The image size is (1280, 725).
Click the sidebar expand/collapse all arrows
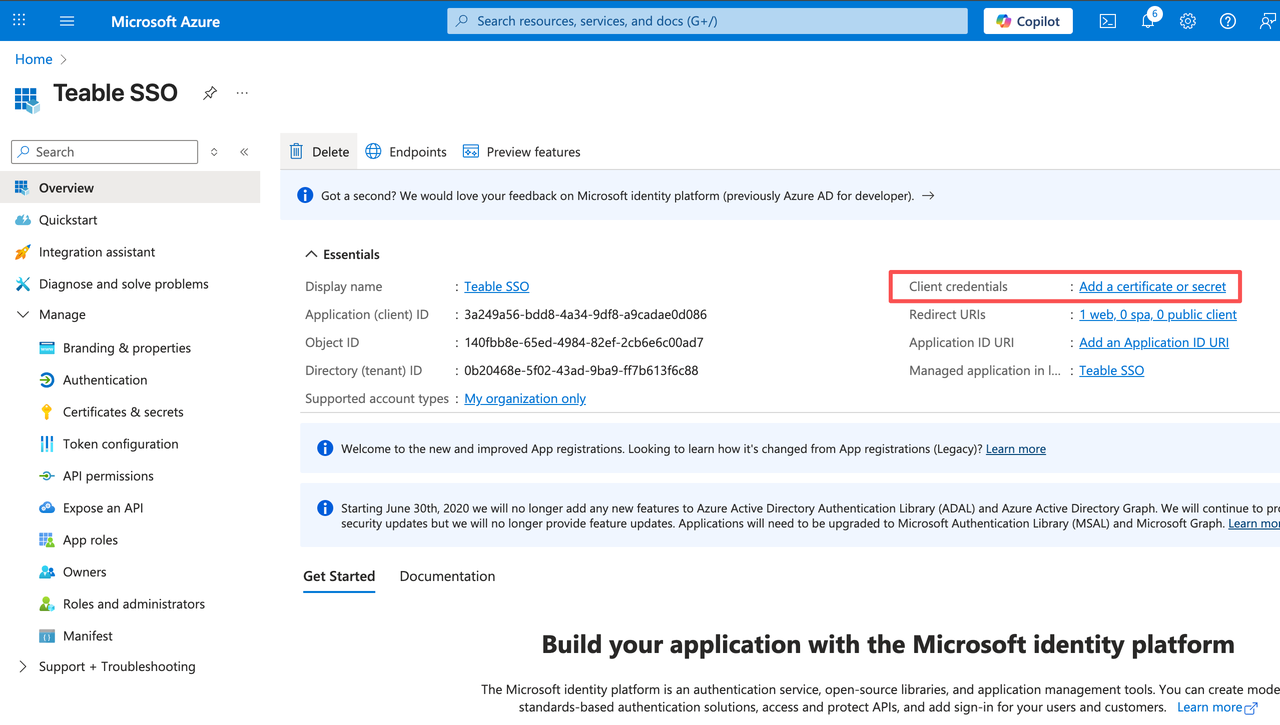[214, 152]
